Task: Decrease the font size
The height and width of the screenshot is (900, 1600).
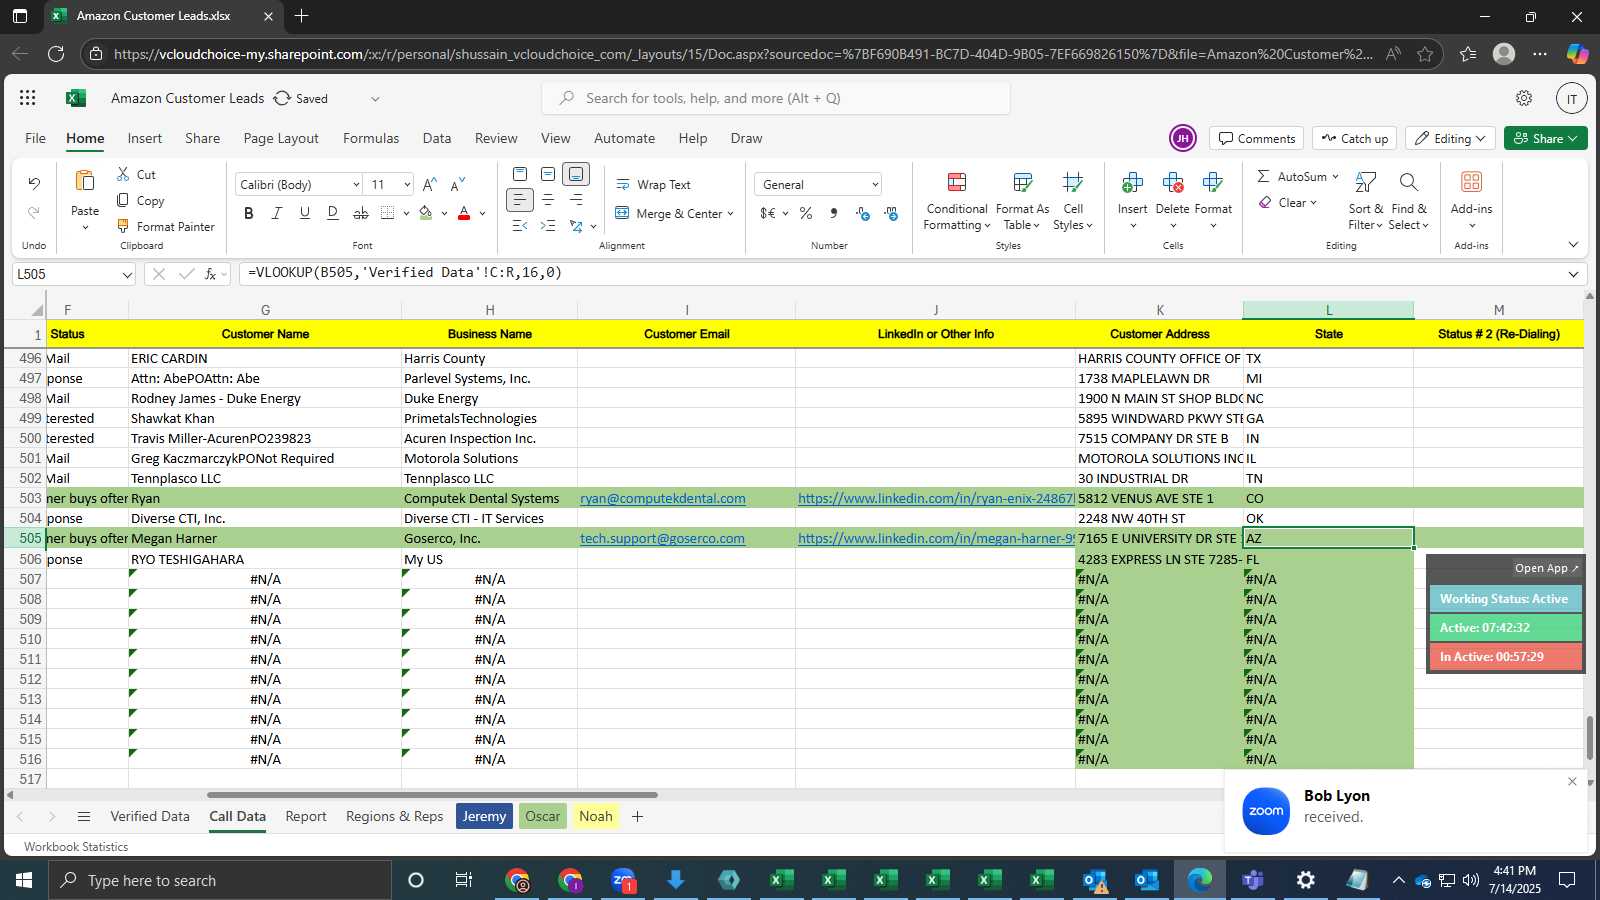Action: (458, 184)
